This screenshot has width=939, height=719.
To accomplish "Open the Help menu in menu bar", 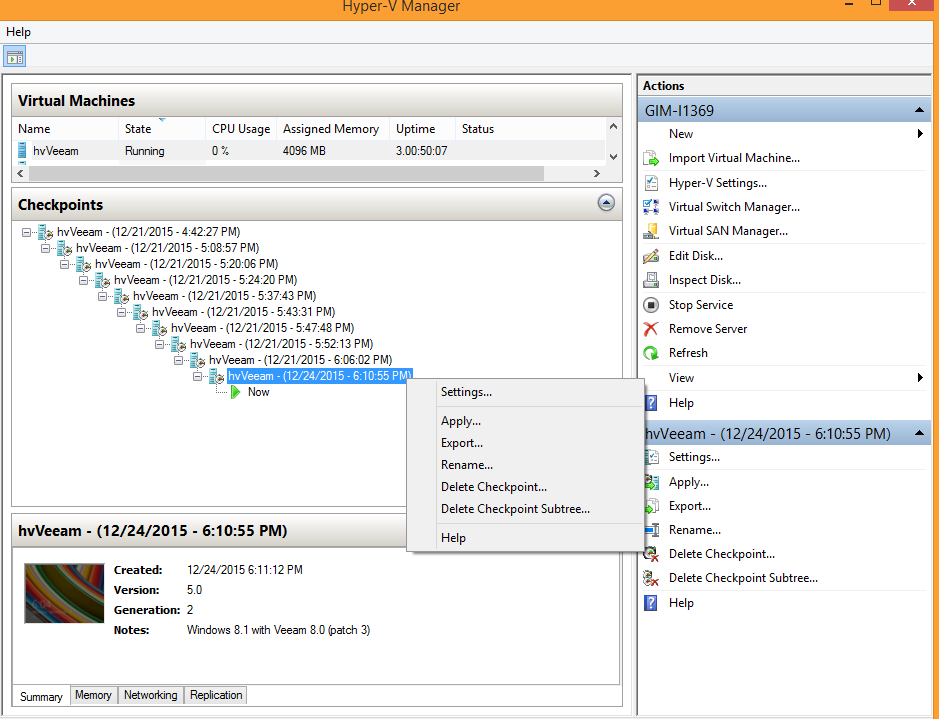I will [x=19, y=32].
